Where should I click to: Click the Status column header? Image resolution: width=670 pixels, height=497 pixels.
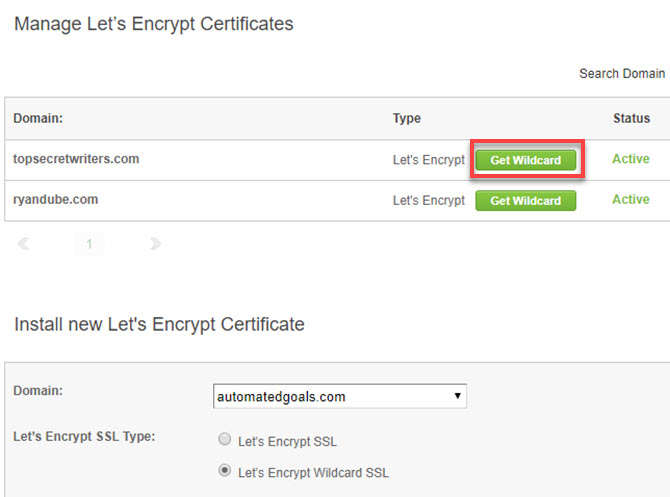(632, 118)
